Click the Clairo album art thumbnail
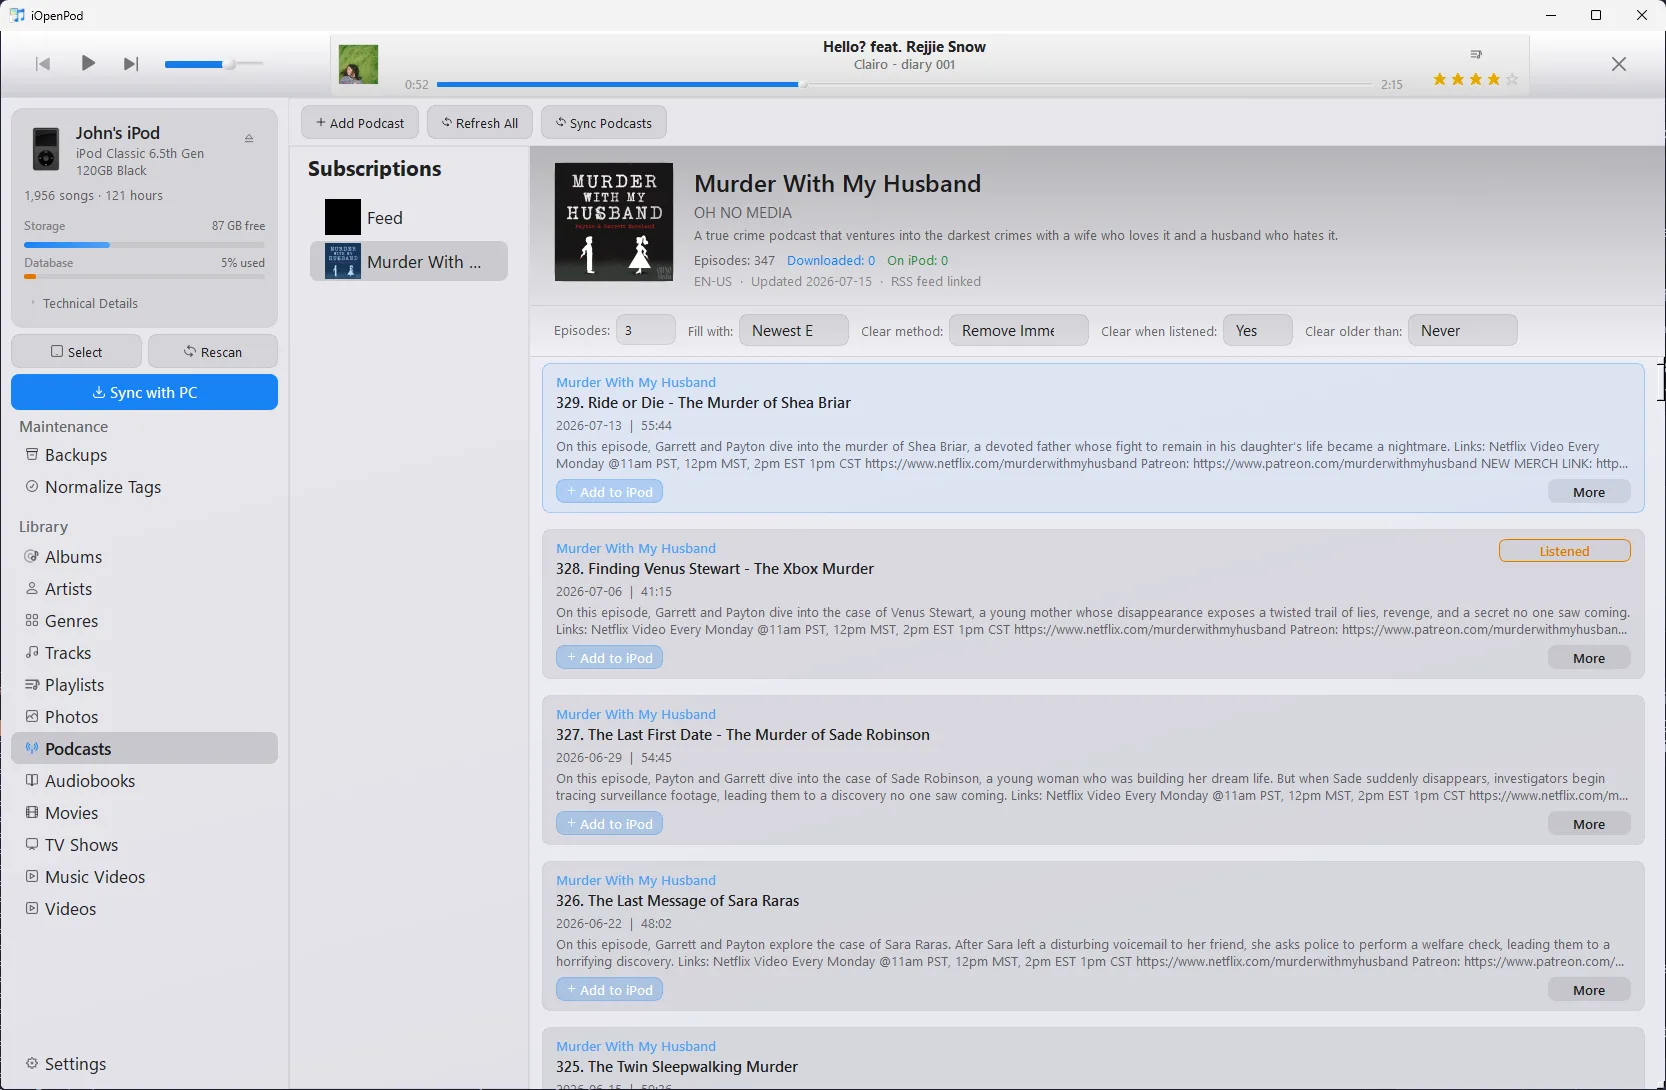Image resolution: width=1666 pixels, height=1090 pixels. (x=358, y=64)
